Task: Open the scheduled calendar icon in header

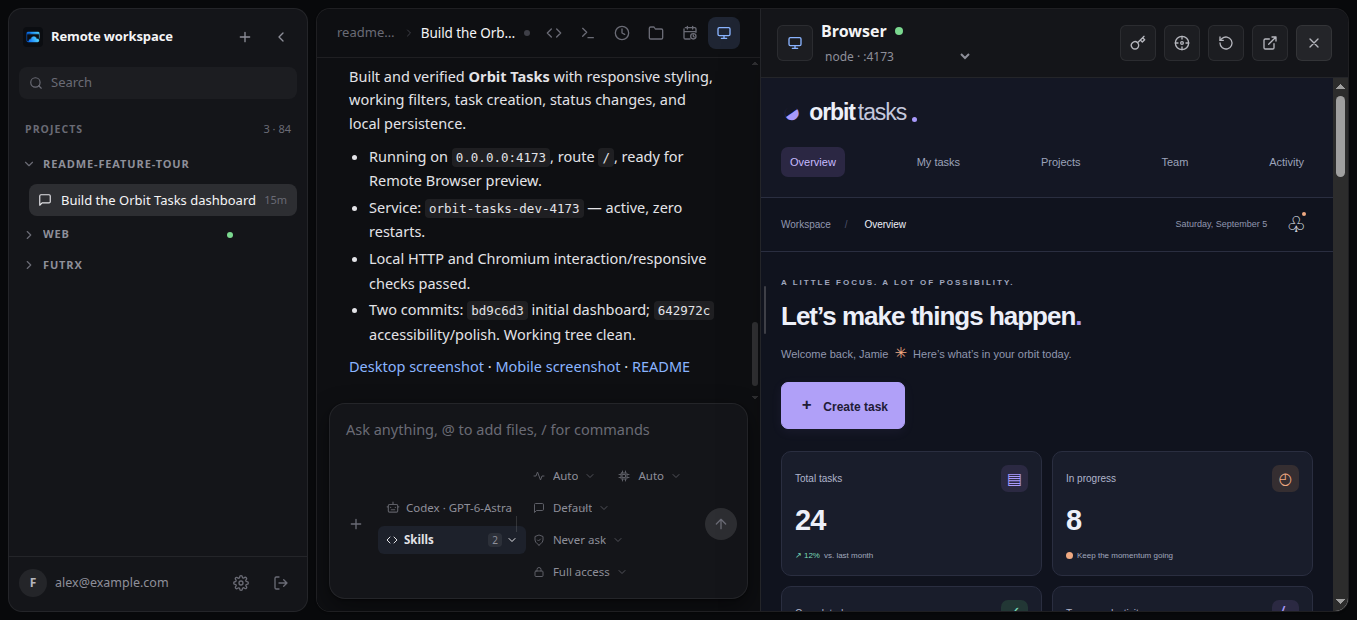Action: [x=690, y=33]
